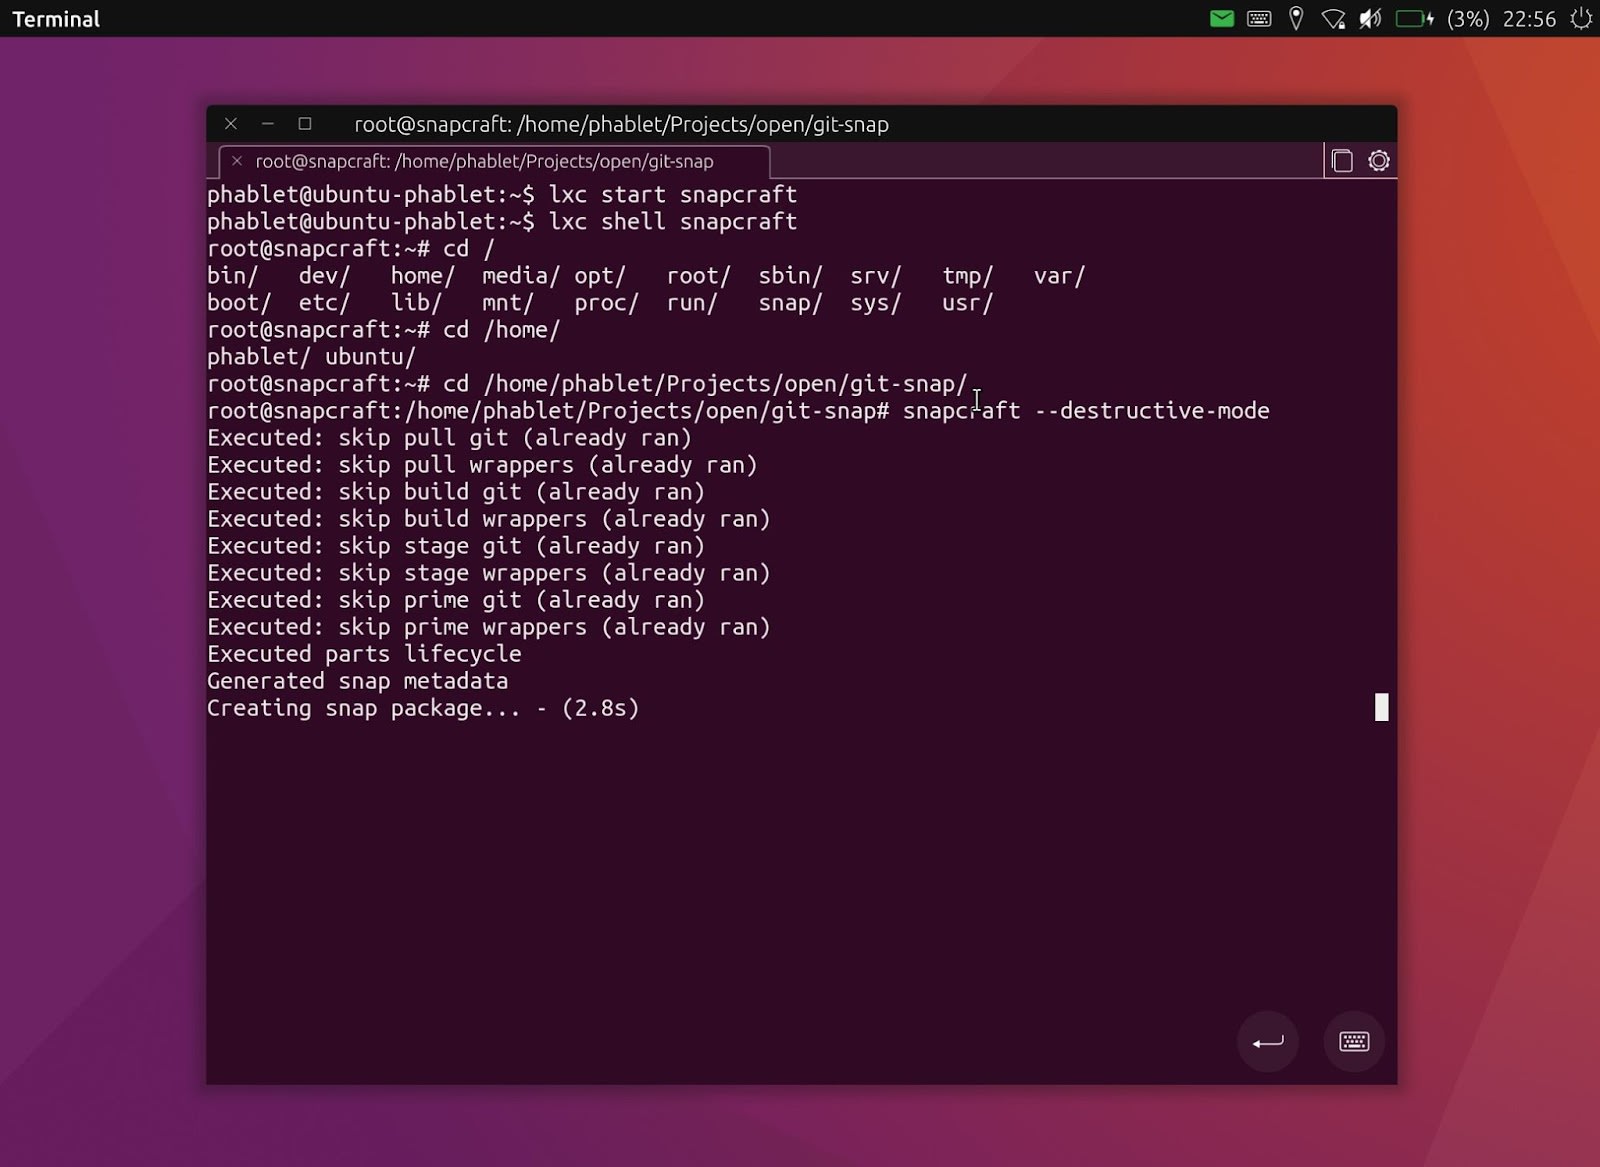This screenshot has width=1600, height=1167.
Task: Click the terminal window title text
Action: (621, 124)
